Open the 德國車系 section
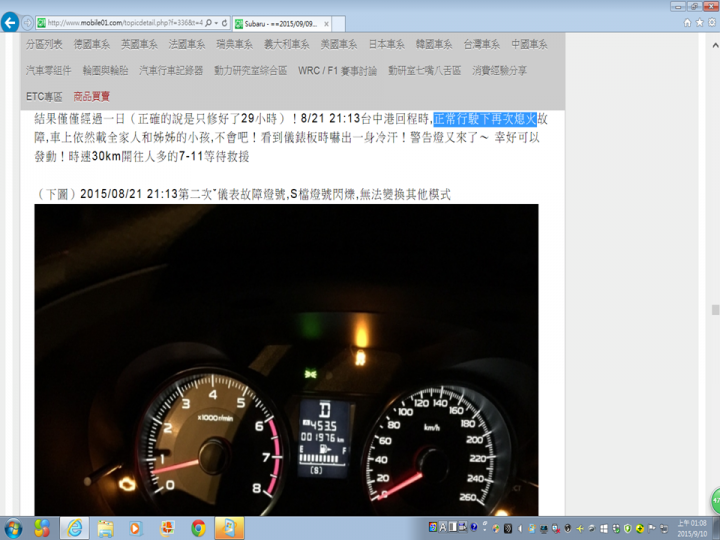This screenshot has height=540, width=720. pos(92,44)
